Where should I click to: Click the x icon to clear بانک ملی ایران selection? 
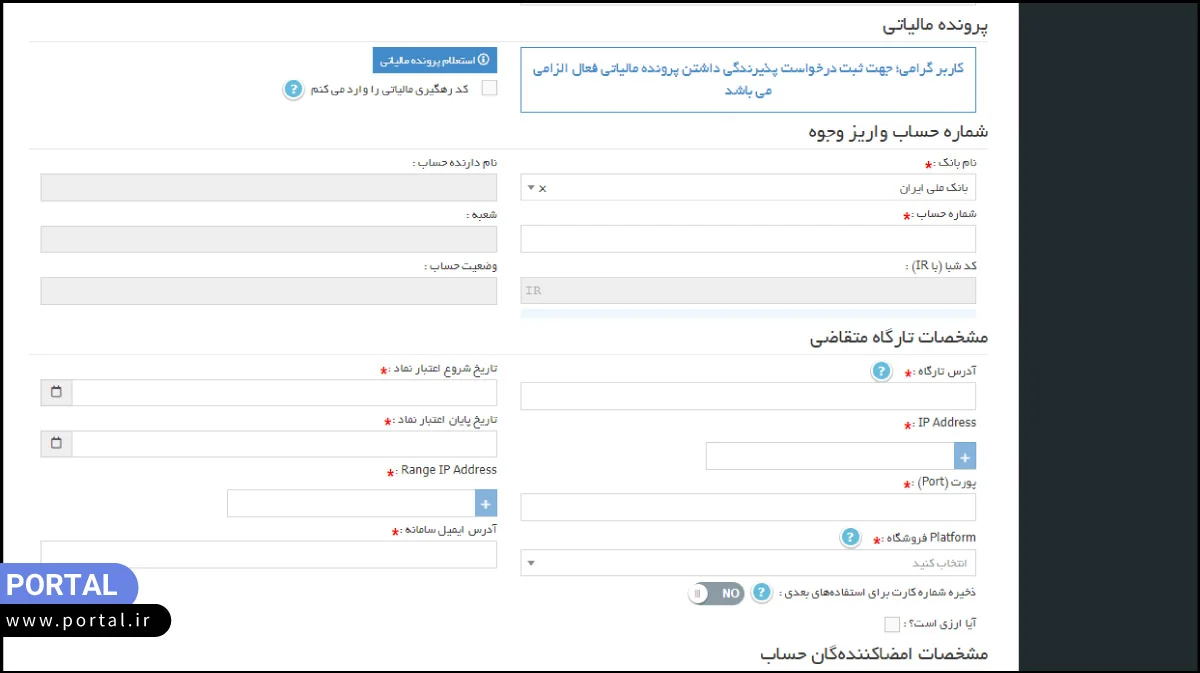pos(543,187)
